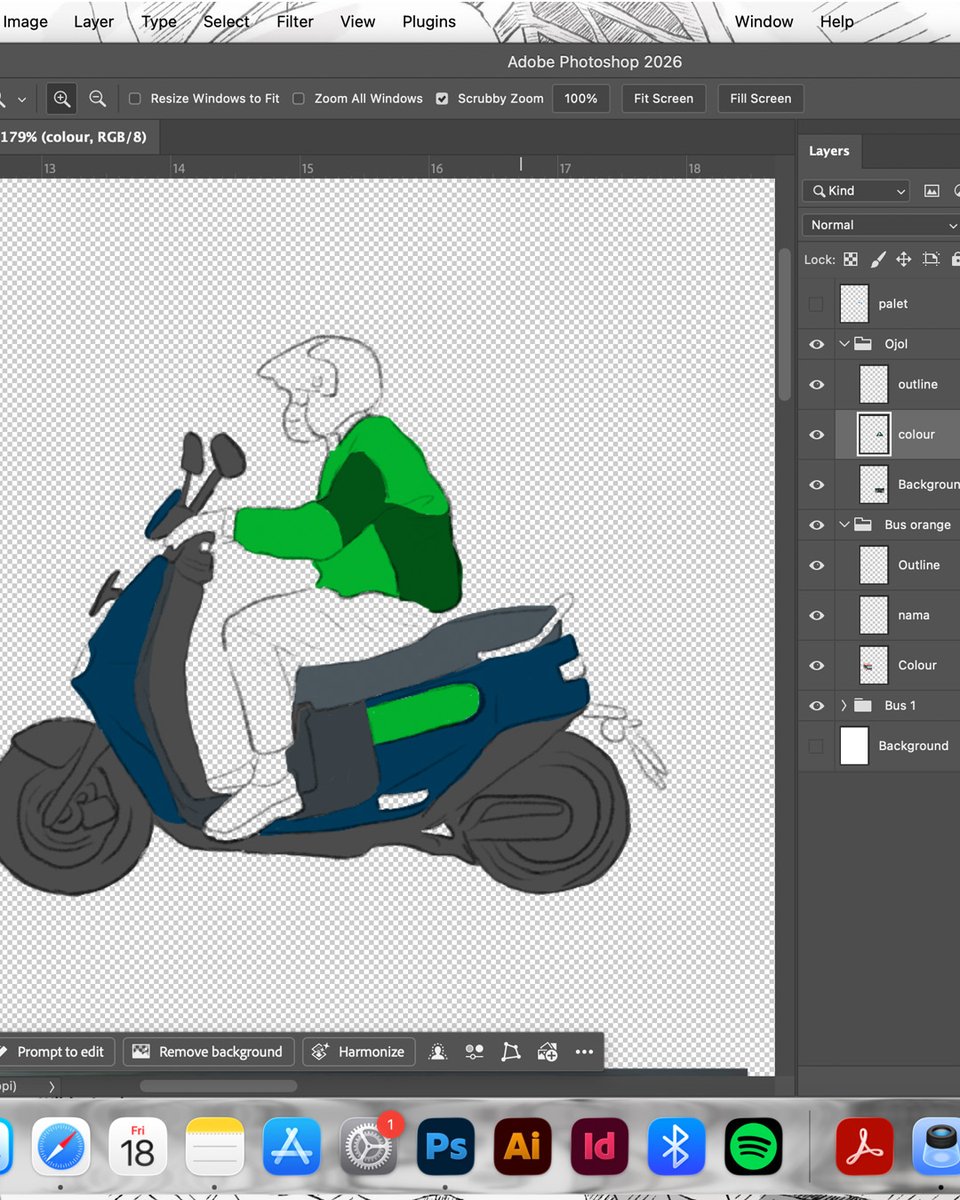Click the Photoshop icon in the Dock
This screenshot has height=1200, width=960.
click(x=446, y=1146)
